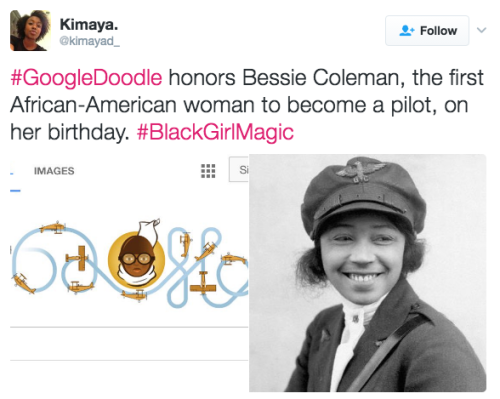Image resolution: width=500 pixels, height=399 pixels.
Task: Click the eagle badge on the cap
Action: coord(362,169)
